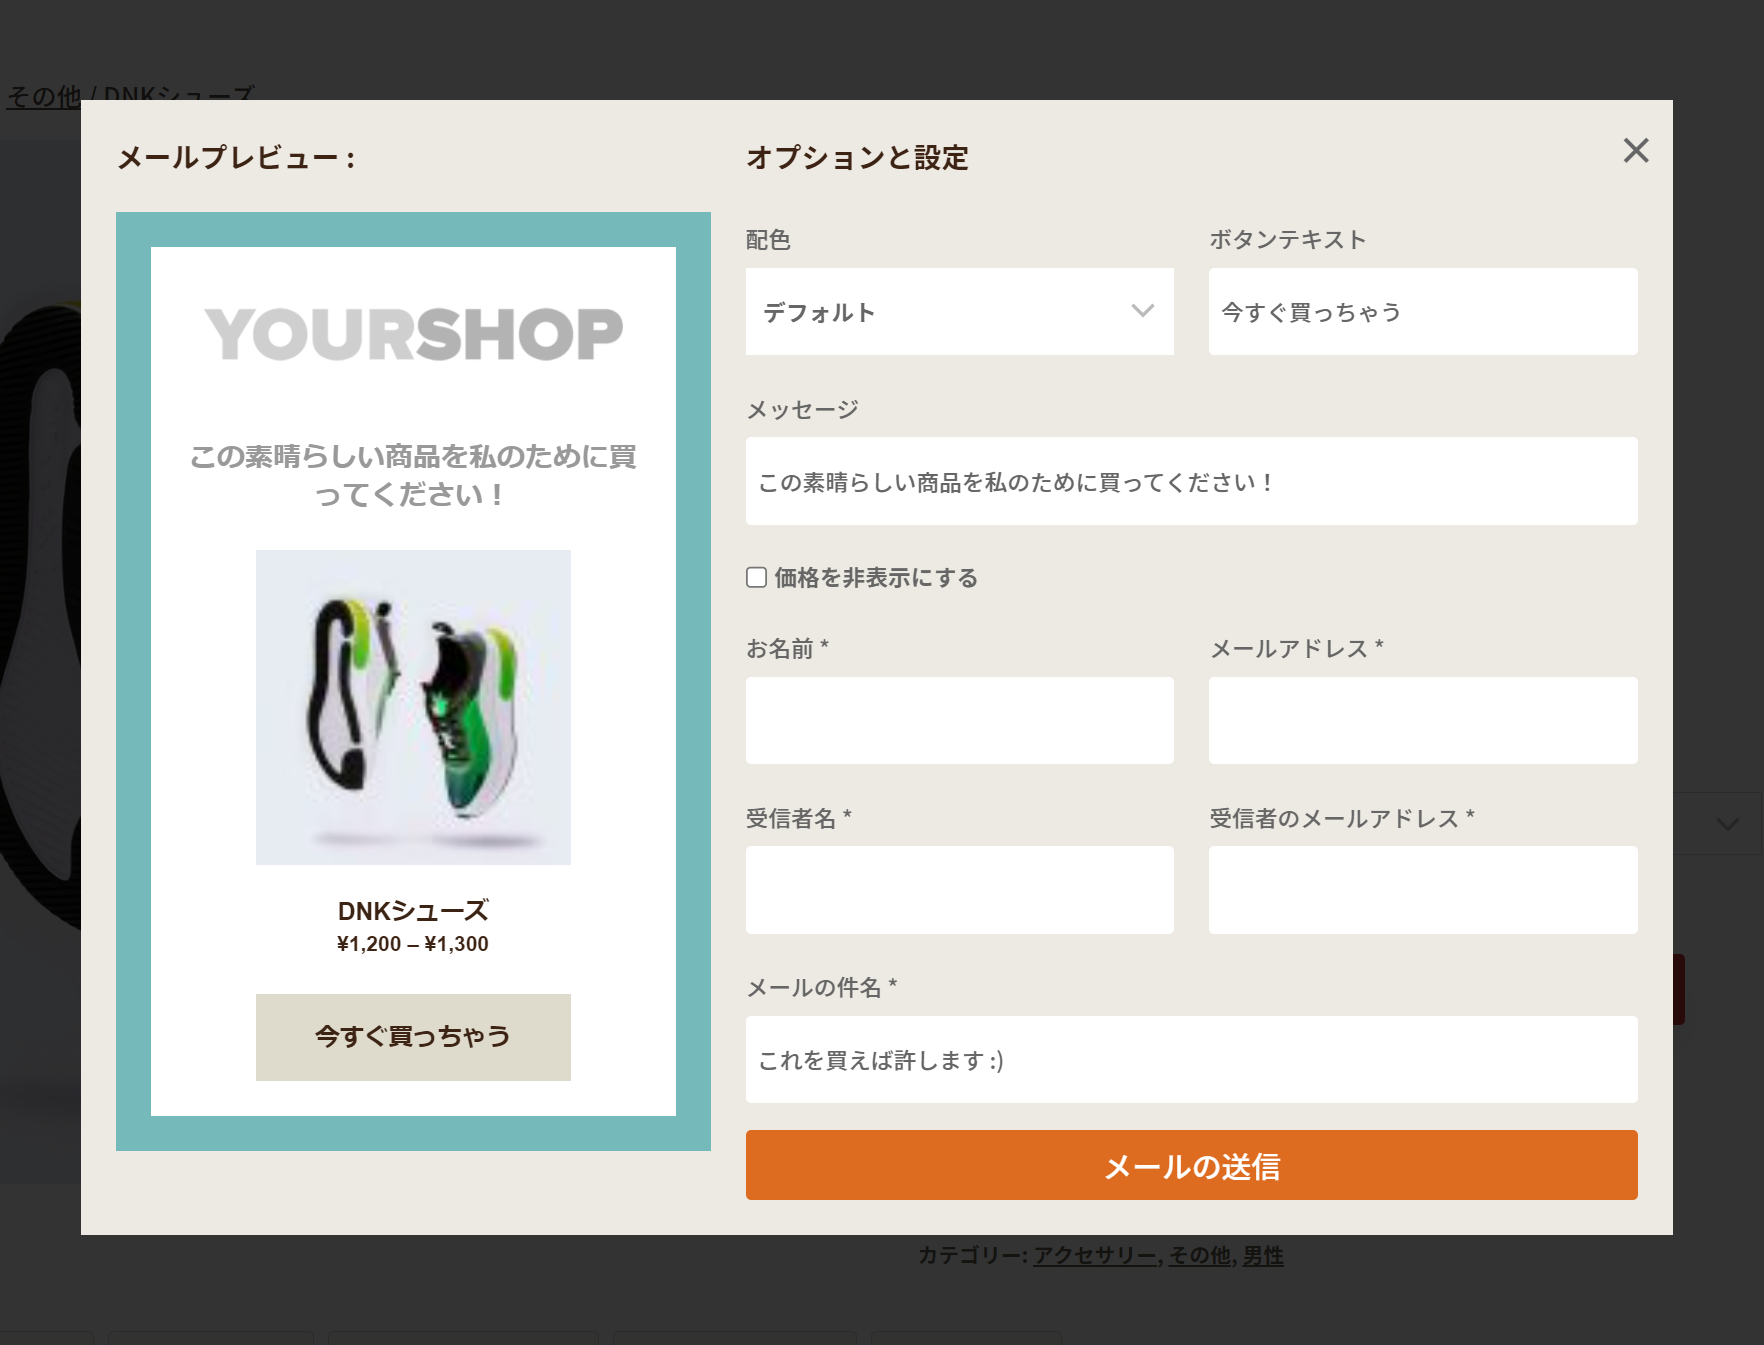Enable the 価格を非表示にする checkbox
Viewport: 1764px width, 1345px height.
pyautogui.click(x=757, y=577)
